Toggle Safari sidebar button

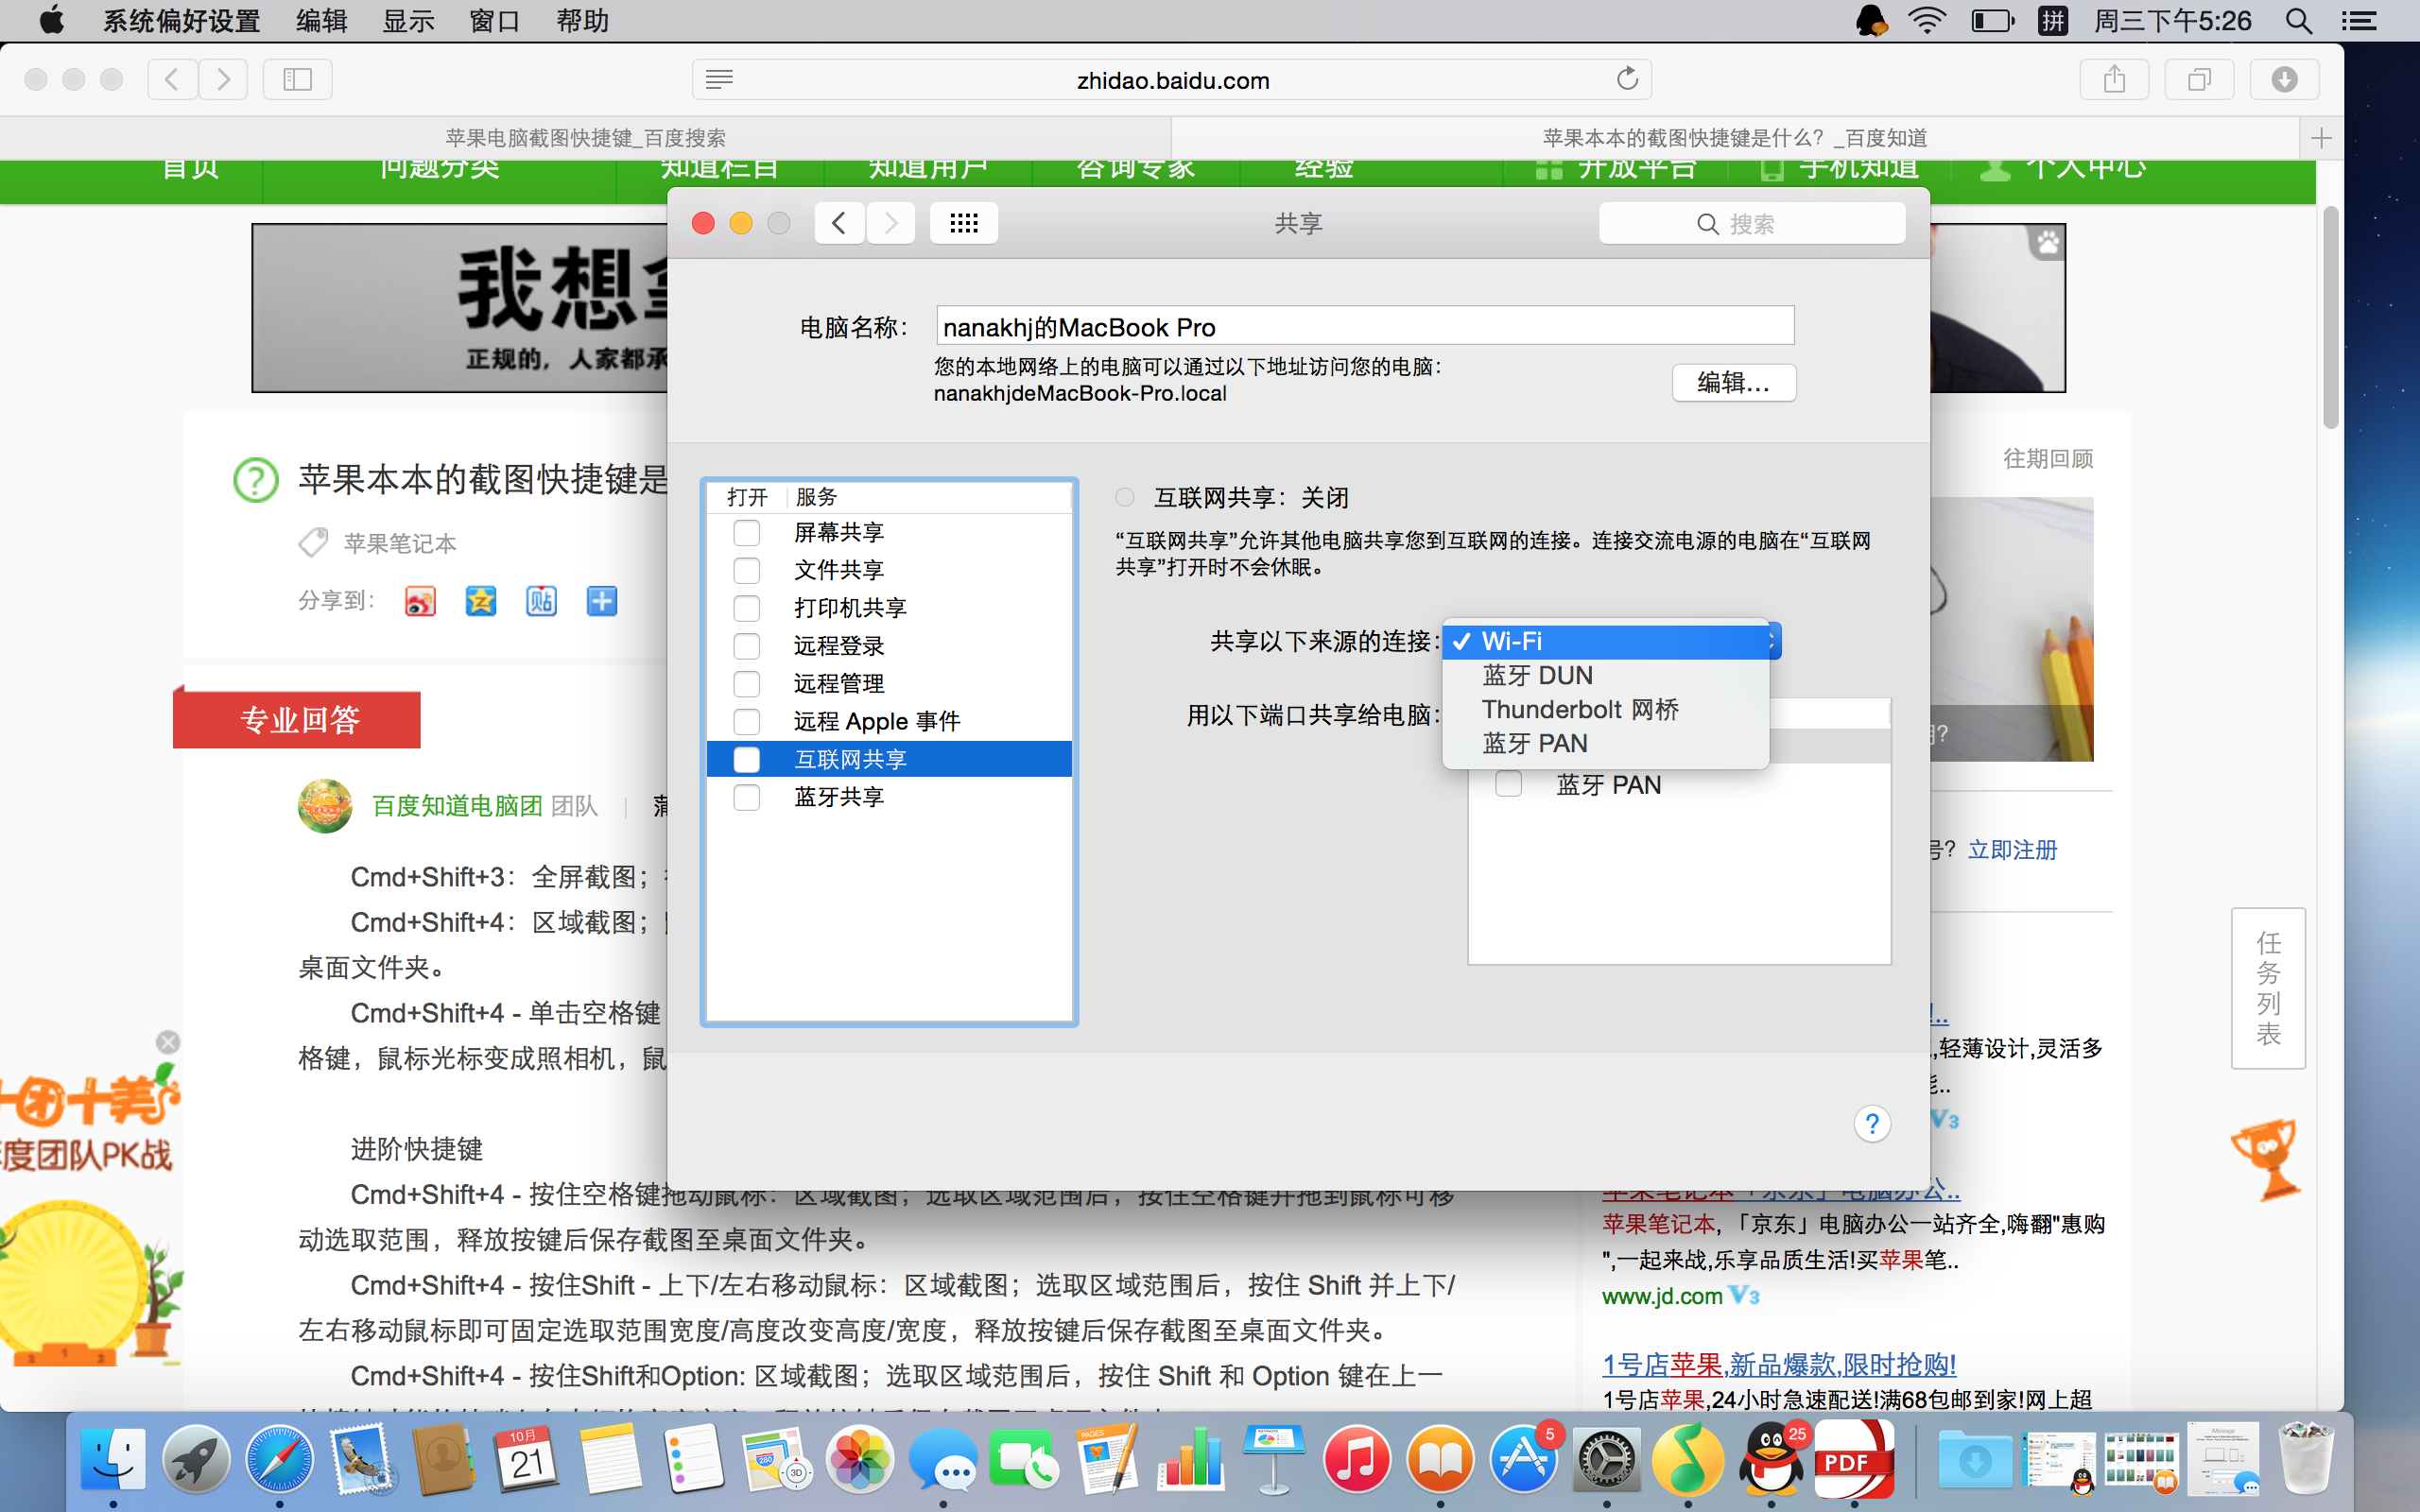point(298,79)
